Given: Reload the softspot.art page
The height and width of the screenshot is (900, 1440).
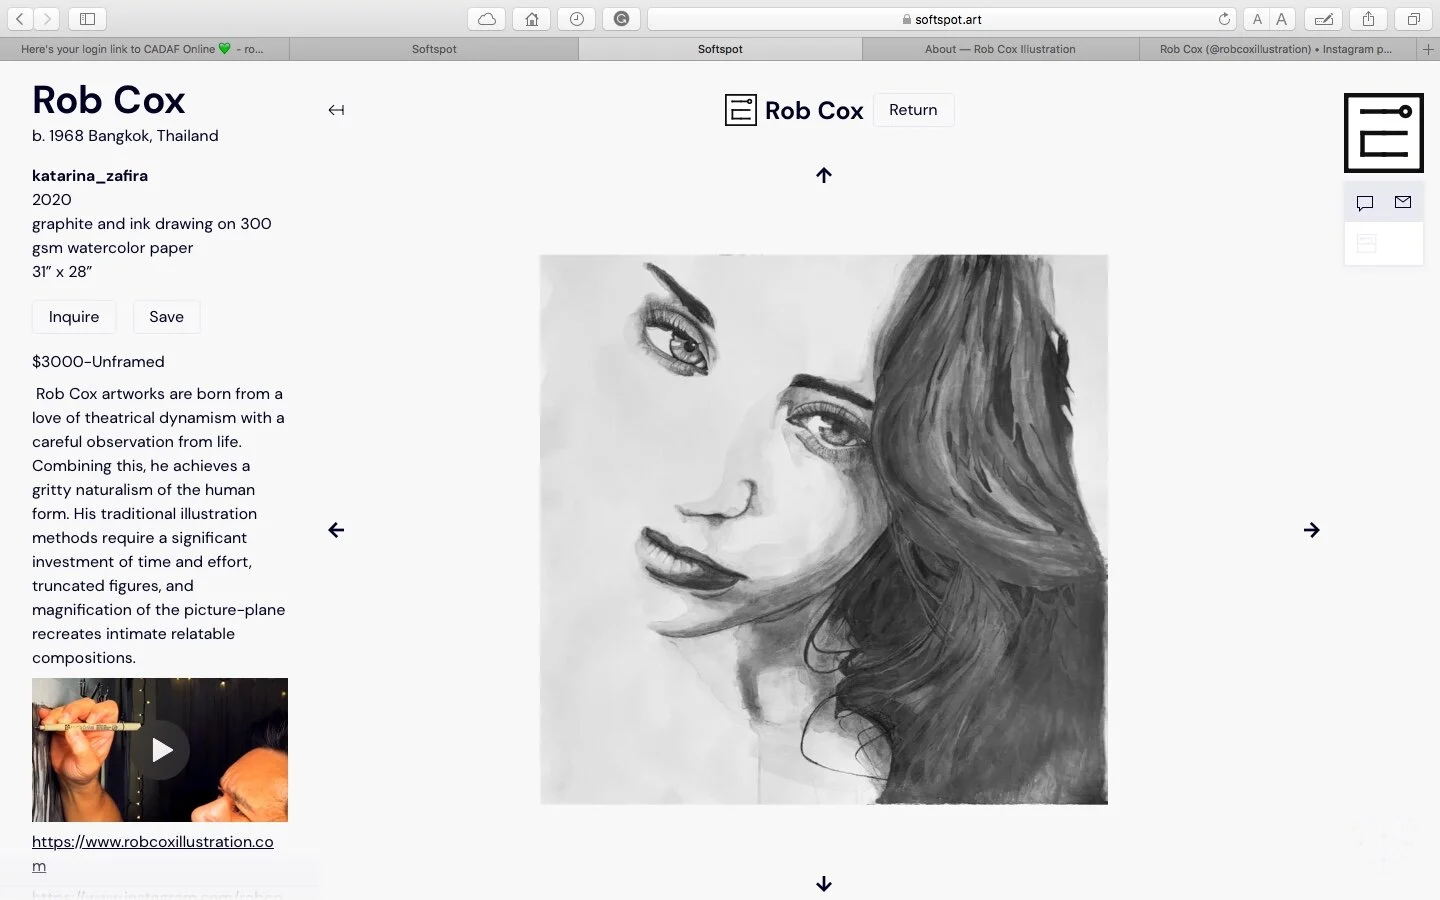Looking at the screenshot, I should coord(1224,18).
